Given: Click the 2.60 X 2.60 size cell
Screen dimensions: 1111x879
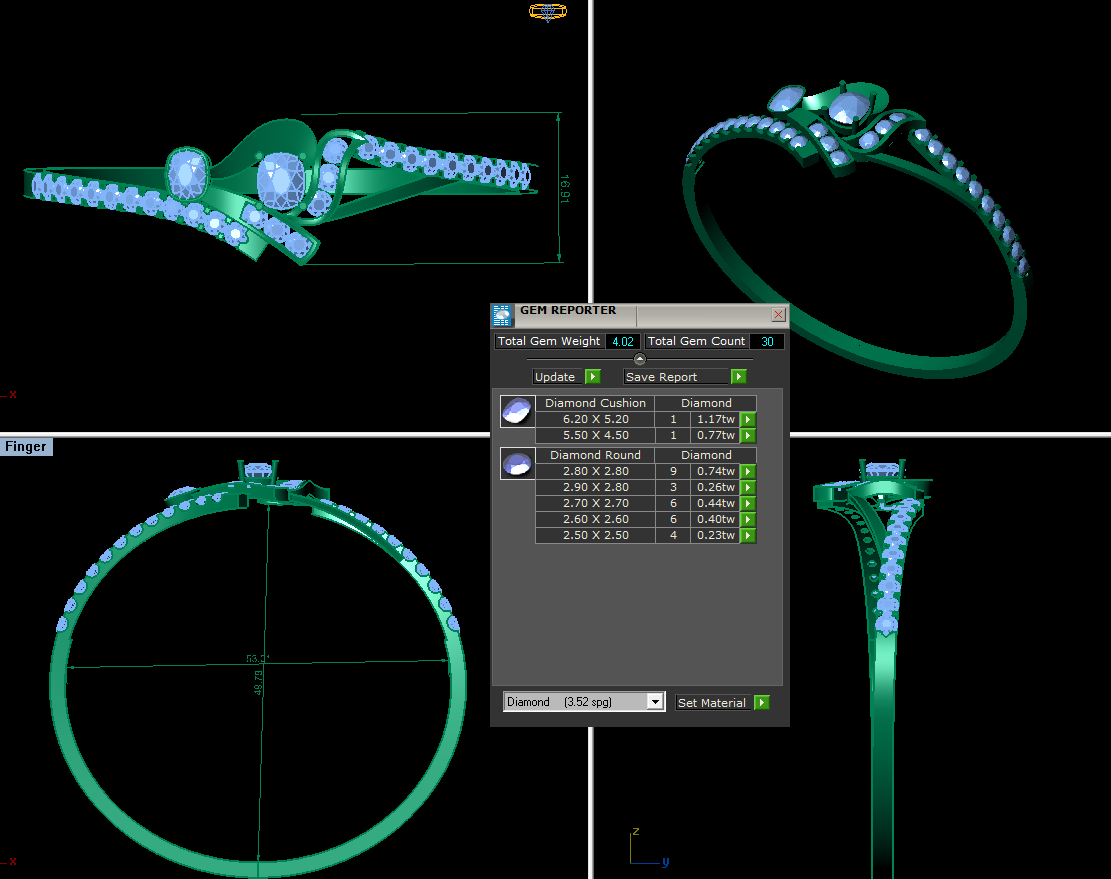Looking at the screenshot, I should click(x=595, y=519).
